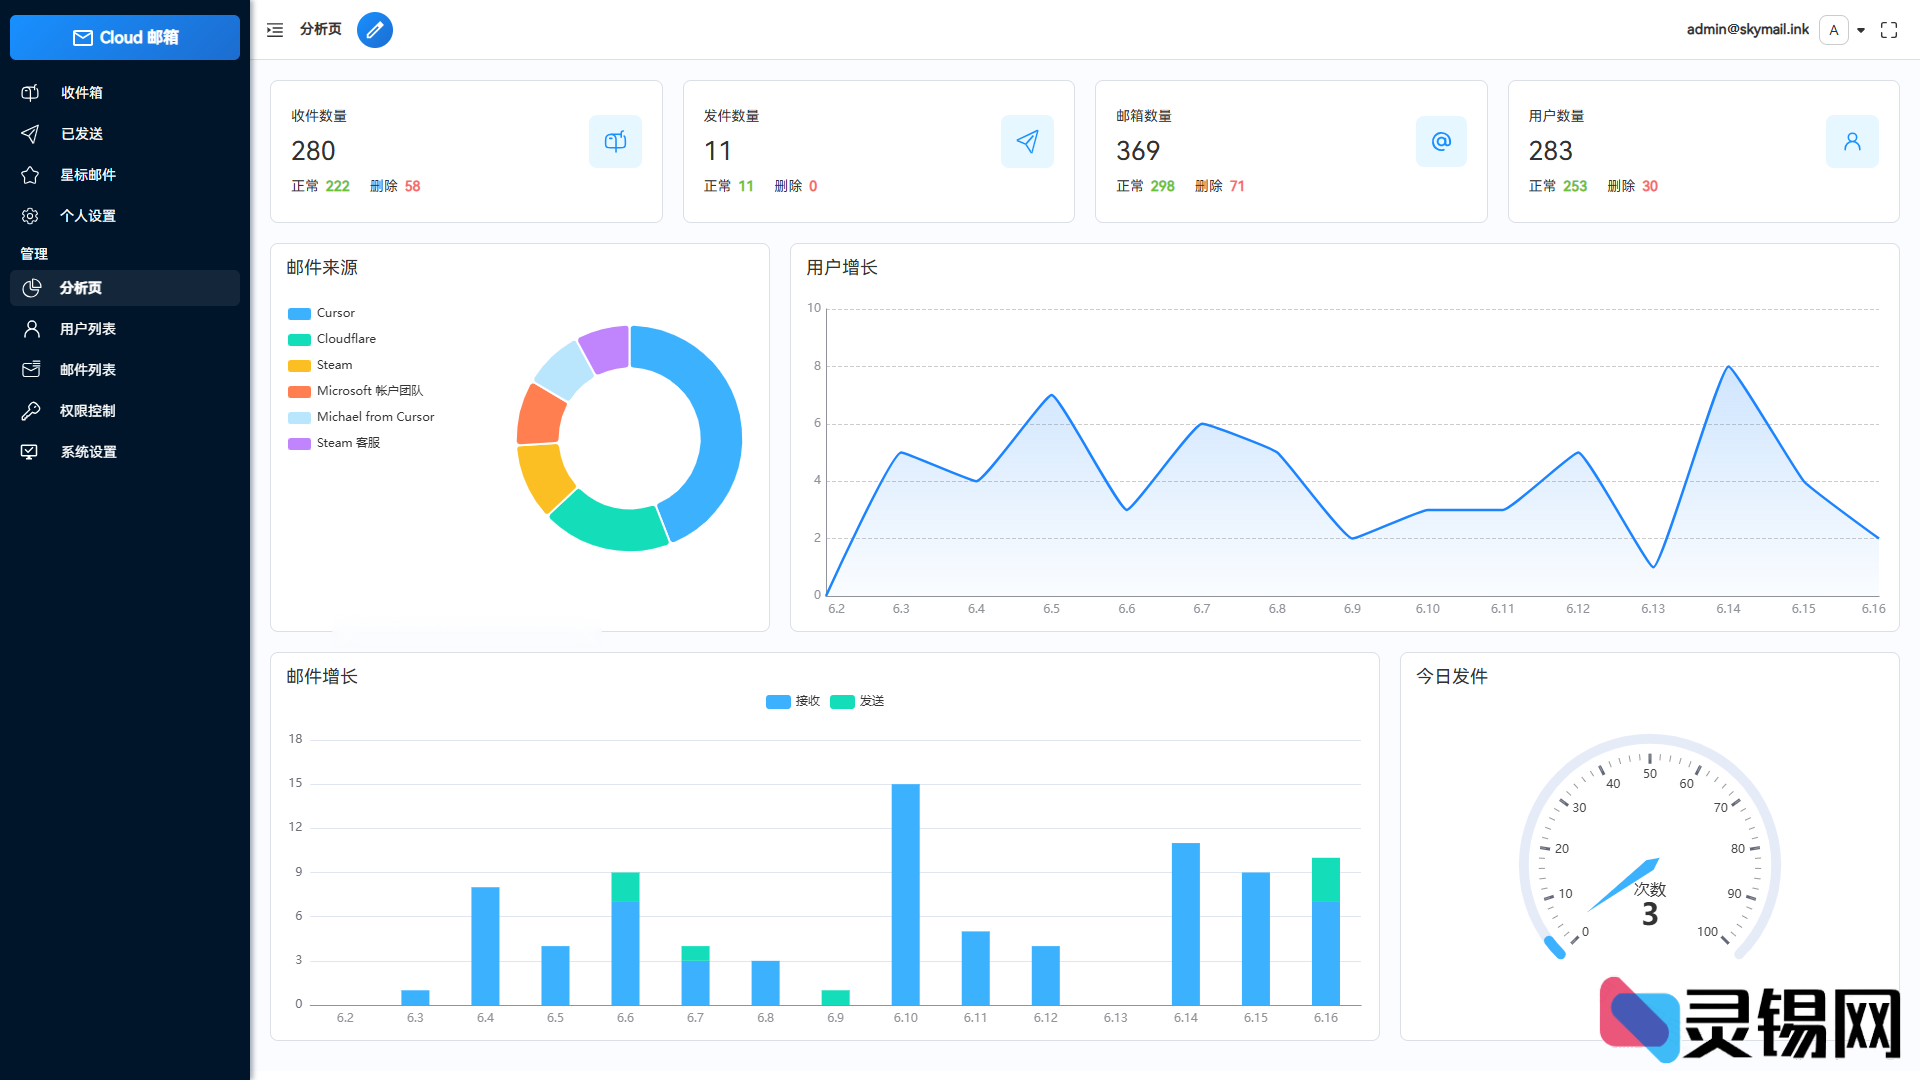
Task: Select the 权限控制 key icon
Action: point(30,410)
